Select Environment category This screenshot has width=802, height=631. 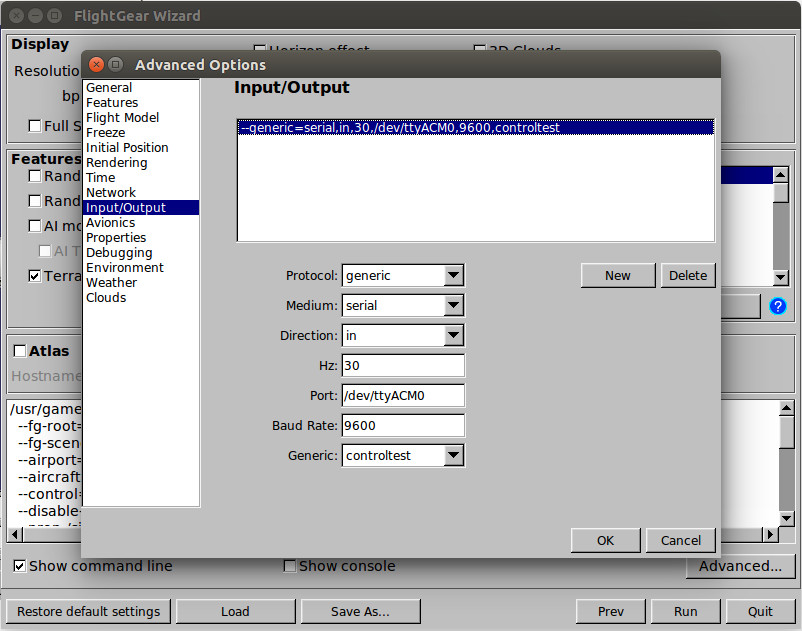coord(125,267)
